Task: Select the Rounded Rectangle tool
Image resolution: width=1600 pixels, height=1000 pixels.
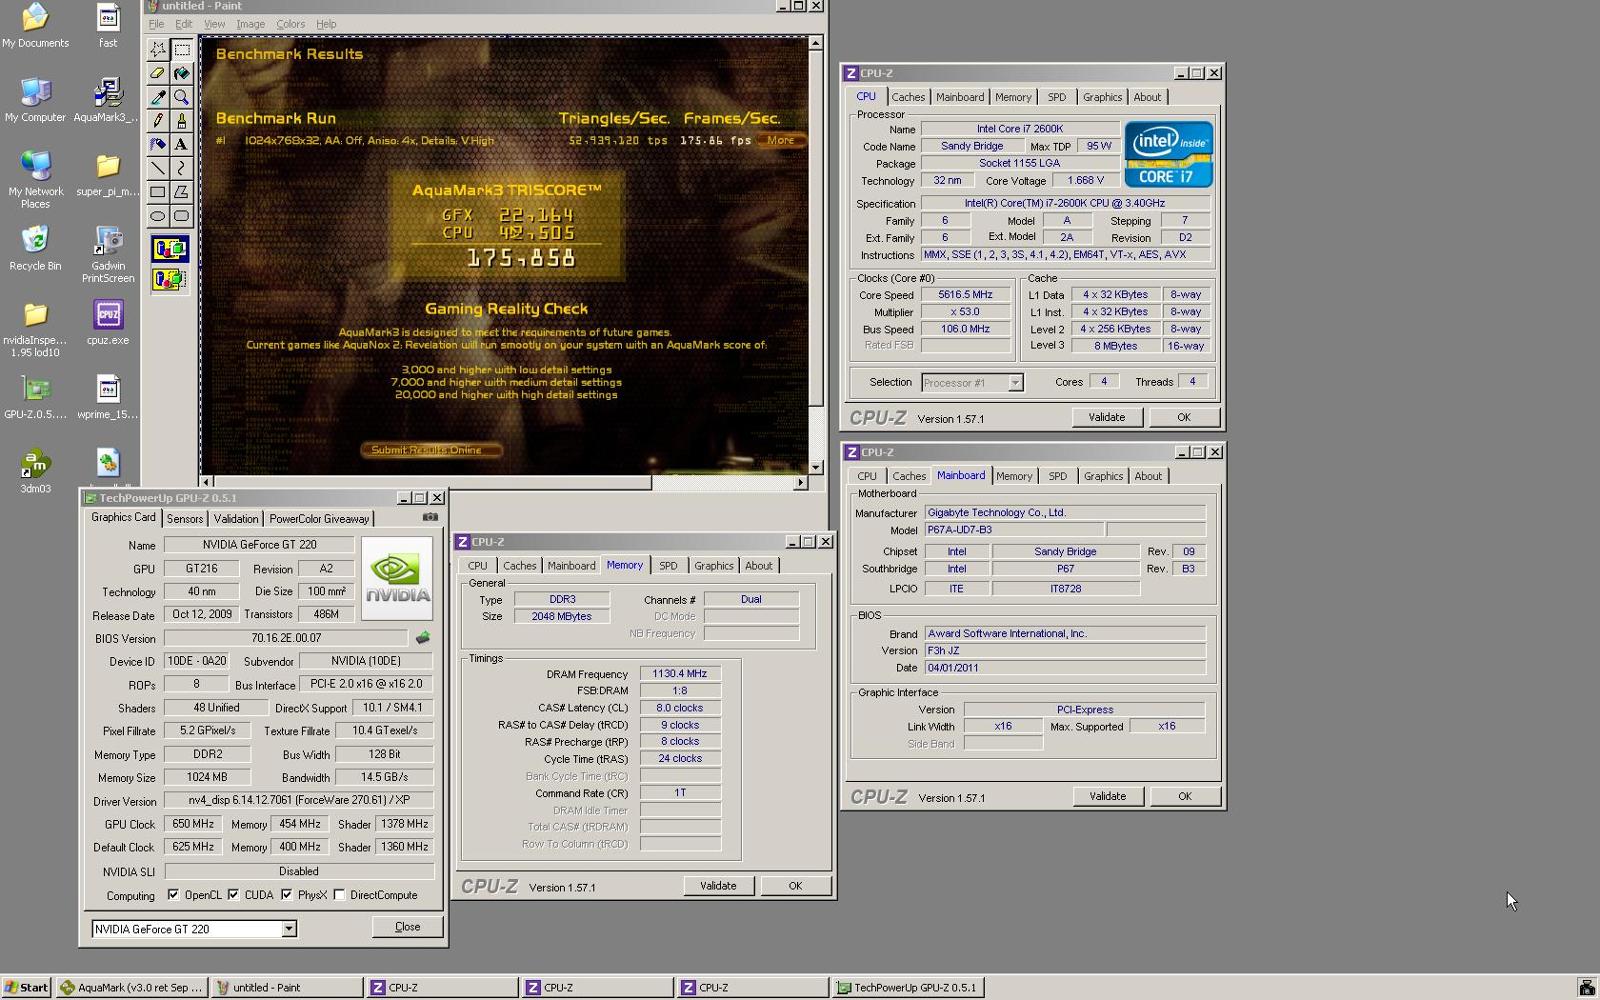Action: click(182, 216)
